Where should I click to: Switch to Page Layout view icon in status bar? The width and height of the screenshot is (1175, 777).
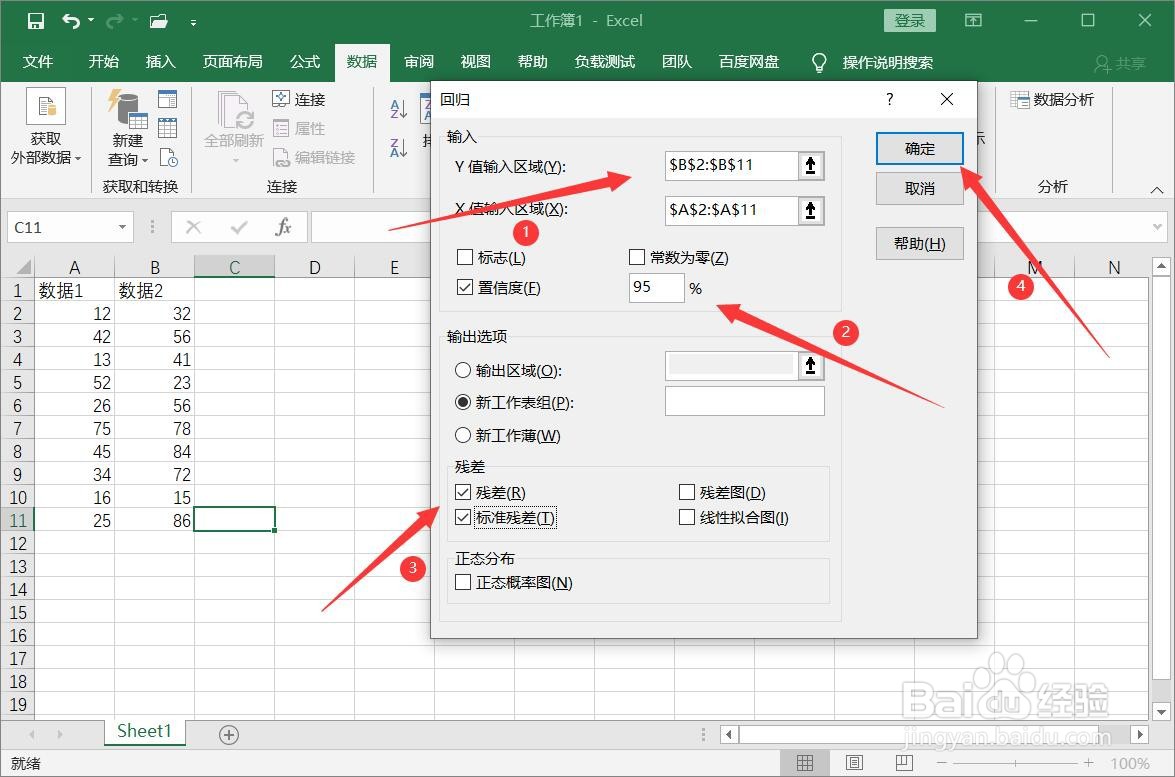(857, 762)
